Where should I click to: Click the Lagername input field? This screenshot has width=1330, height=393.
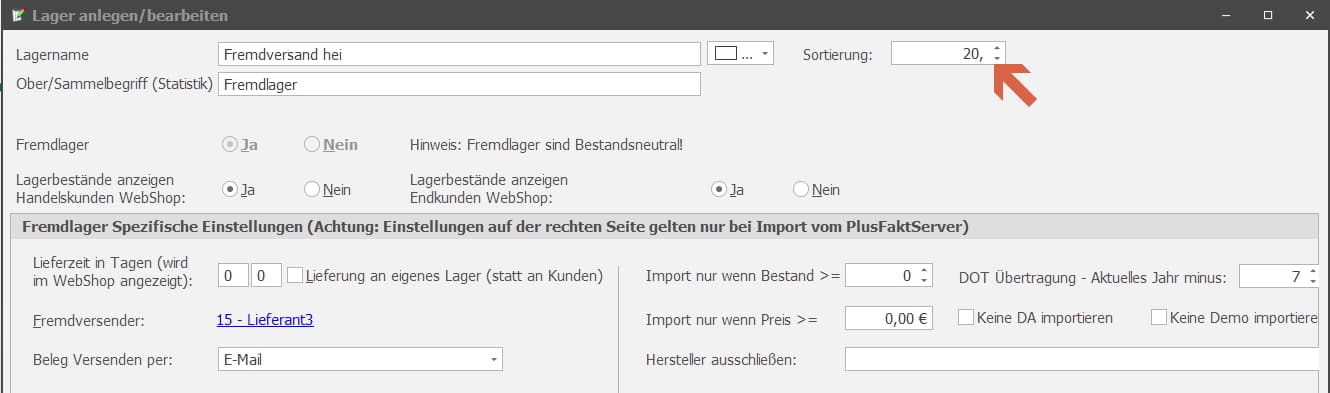point(459,54)
